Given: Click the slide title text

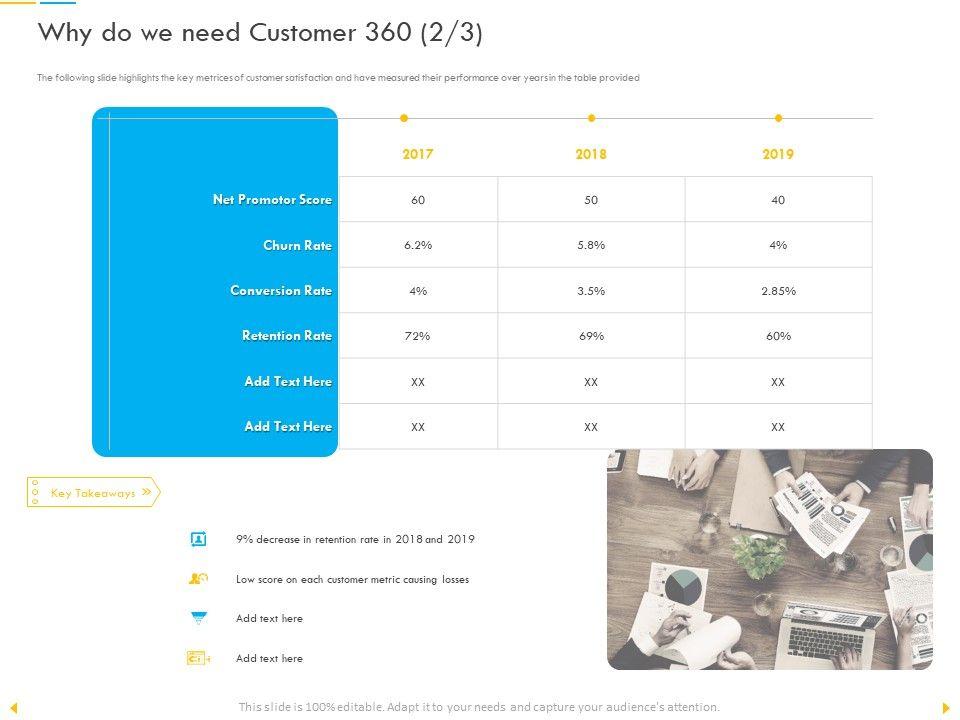Looking at the screenshot, I should 260,33.
